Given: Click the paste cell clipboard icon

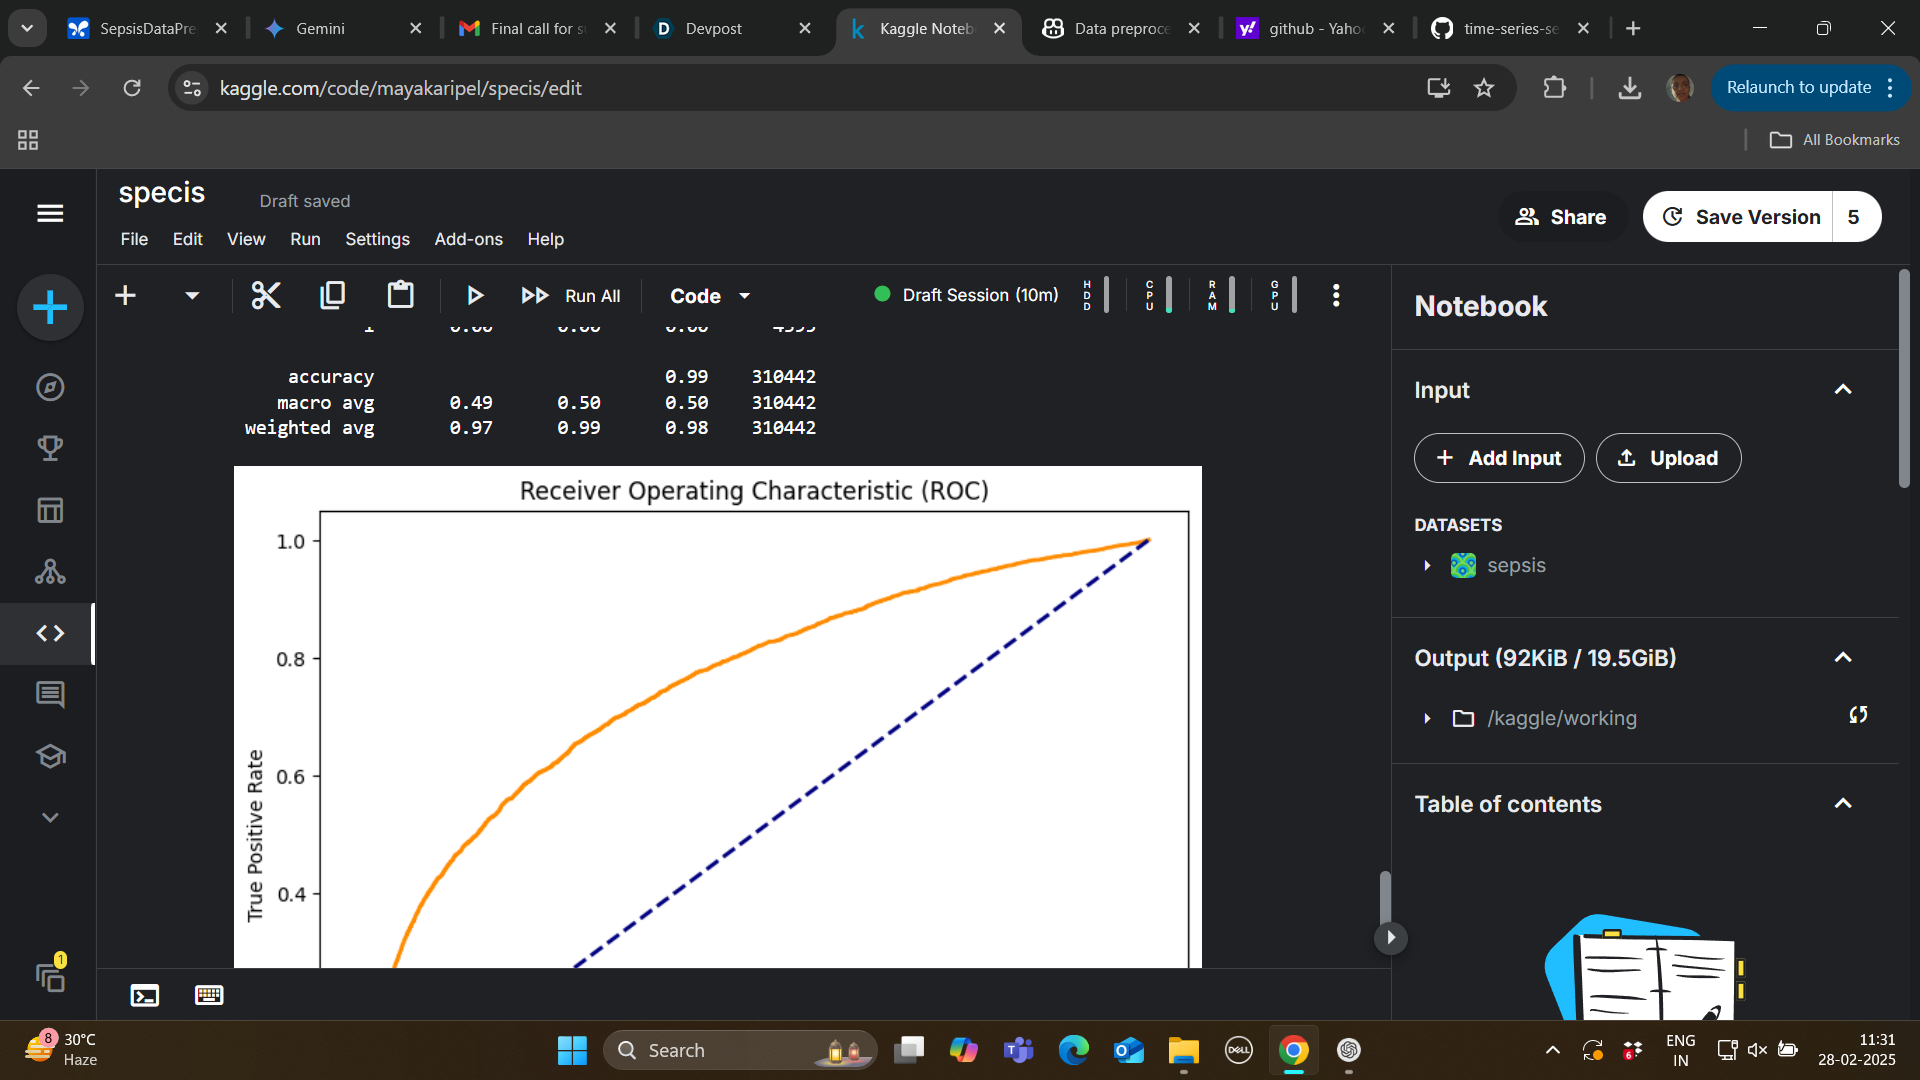Looking at the screenshot, I should (x=400, y=295).
